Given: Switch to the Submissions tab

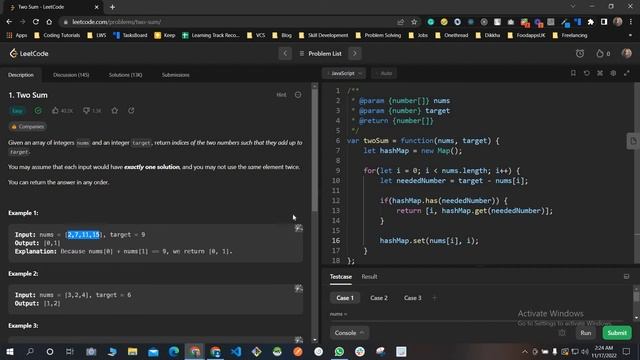Looking at the screenshot, I should coord(176,75).
